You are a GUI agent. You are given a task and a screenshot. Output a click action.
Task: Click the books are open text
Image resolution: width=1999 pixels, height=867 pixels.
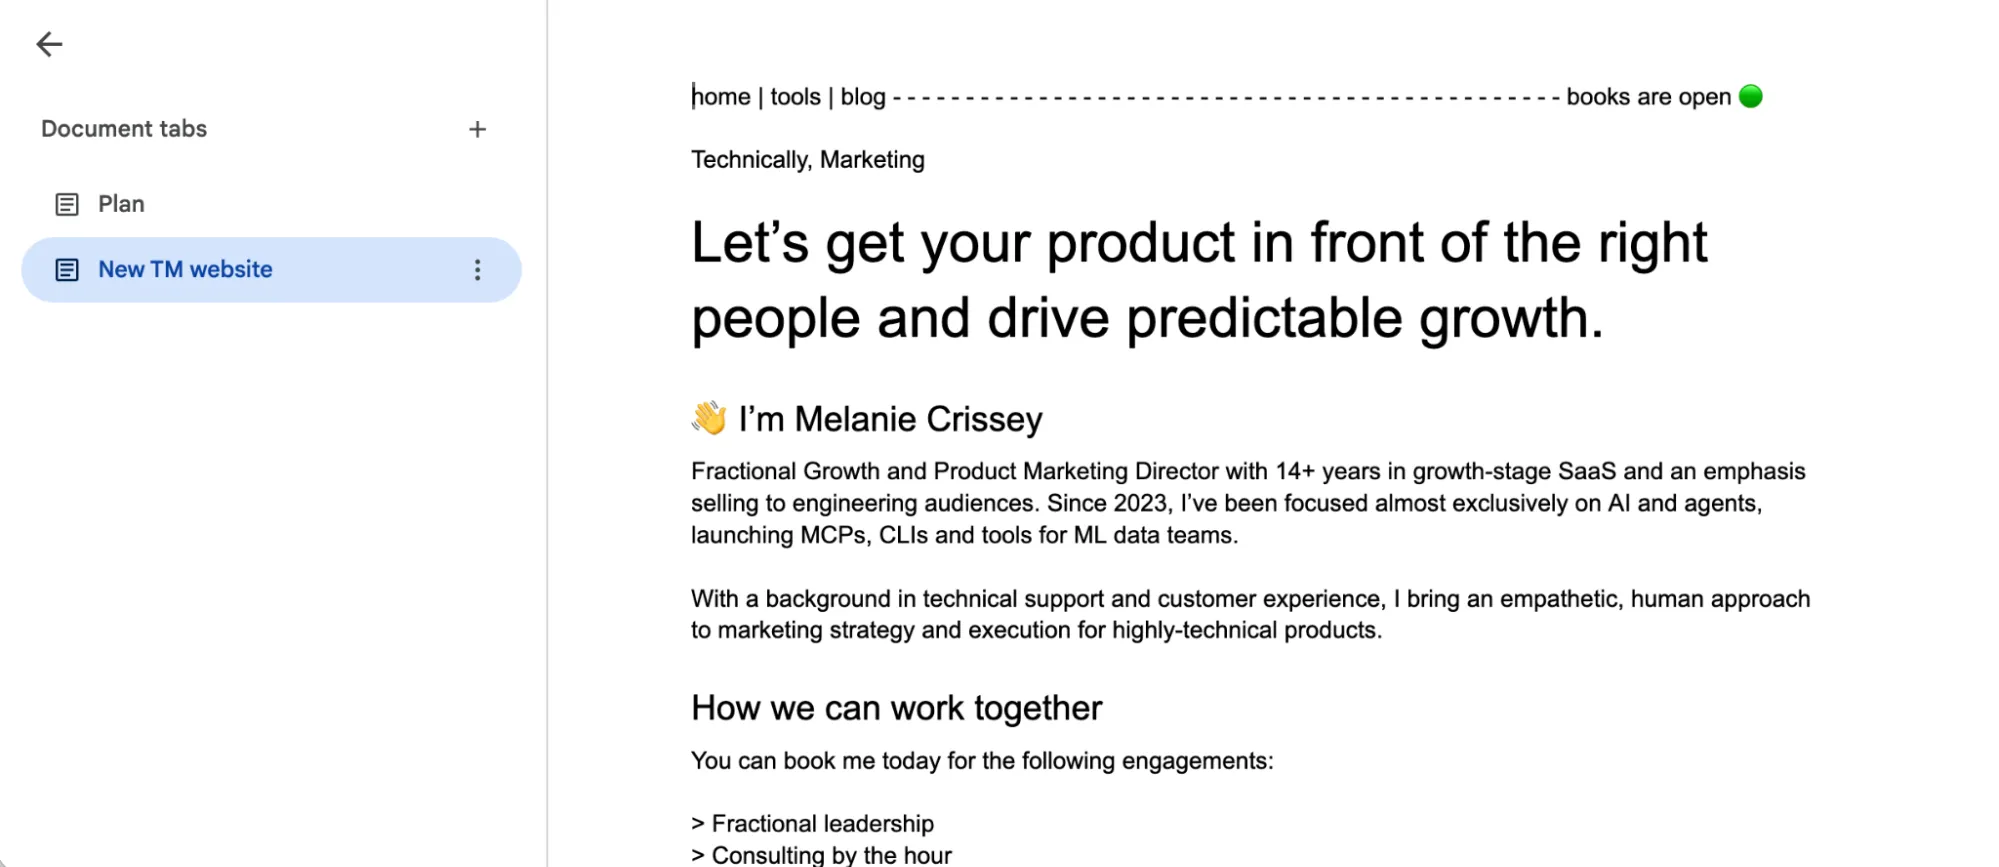(x=1648, y=96)
